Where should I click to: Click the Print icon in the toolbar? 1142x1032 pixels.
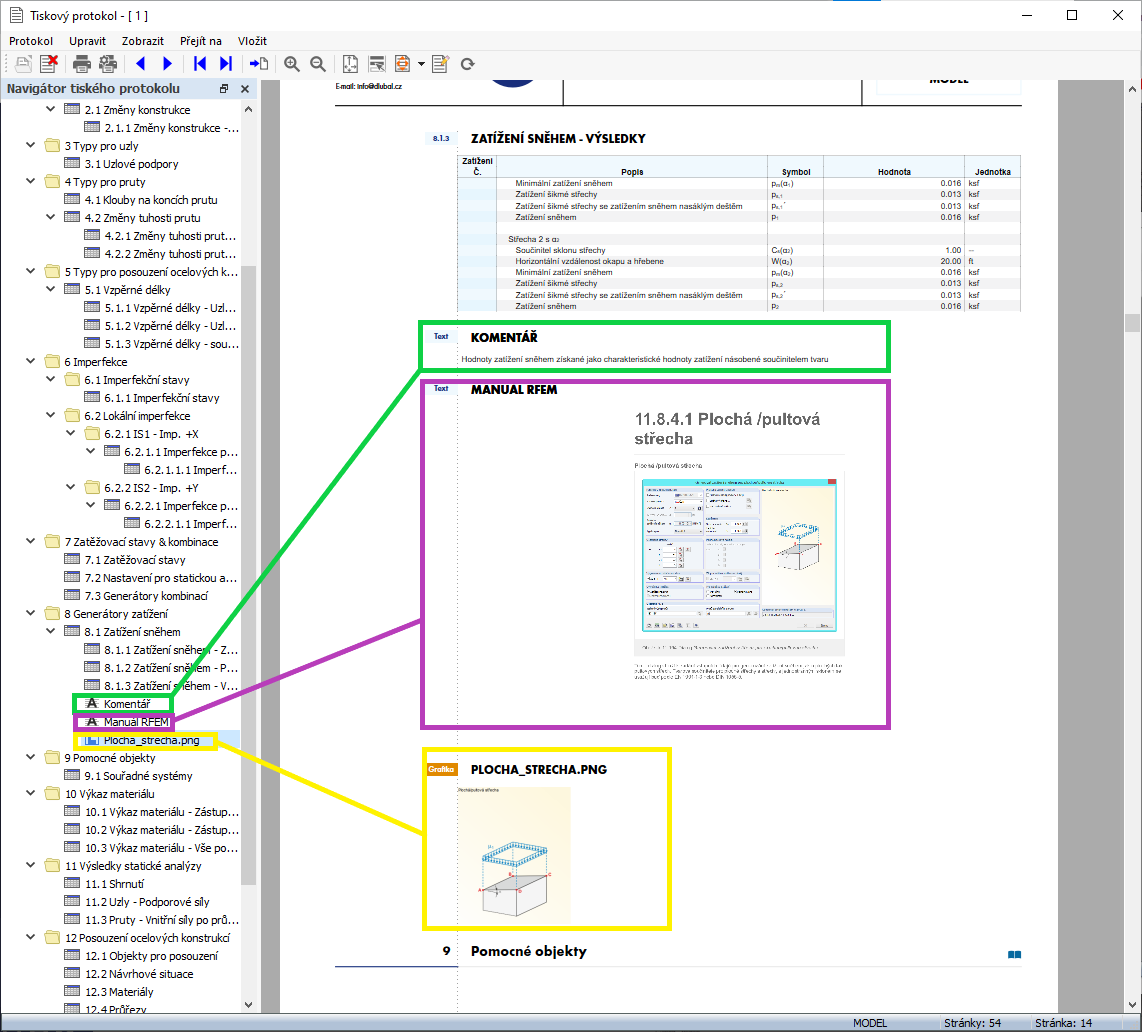click(82, 64)
